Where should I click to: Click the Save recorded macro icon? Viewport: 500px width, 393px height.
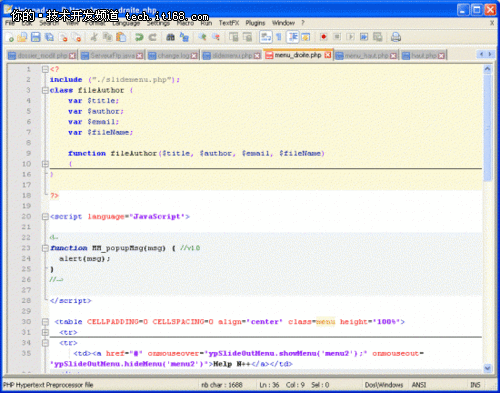coord(378,37)
